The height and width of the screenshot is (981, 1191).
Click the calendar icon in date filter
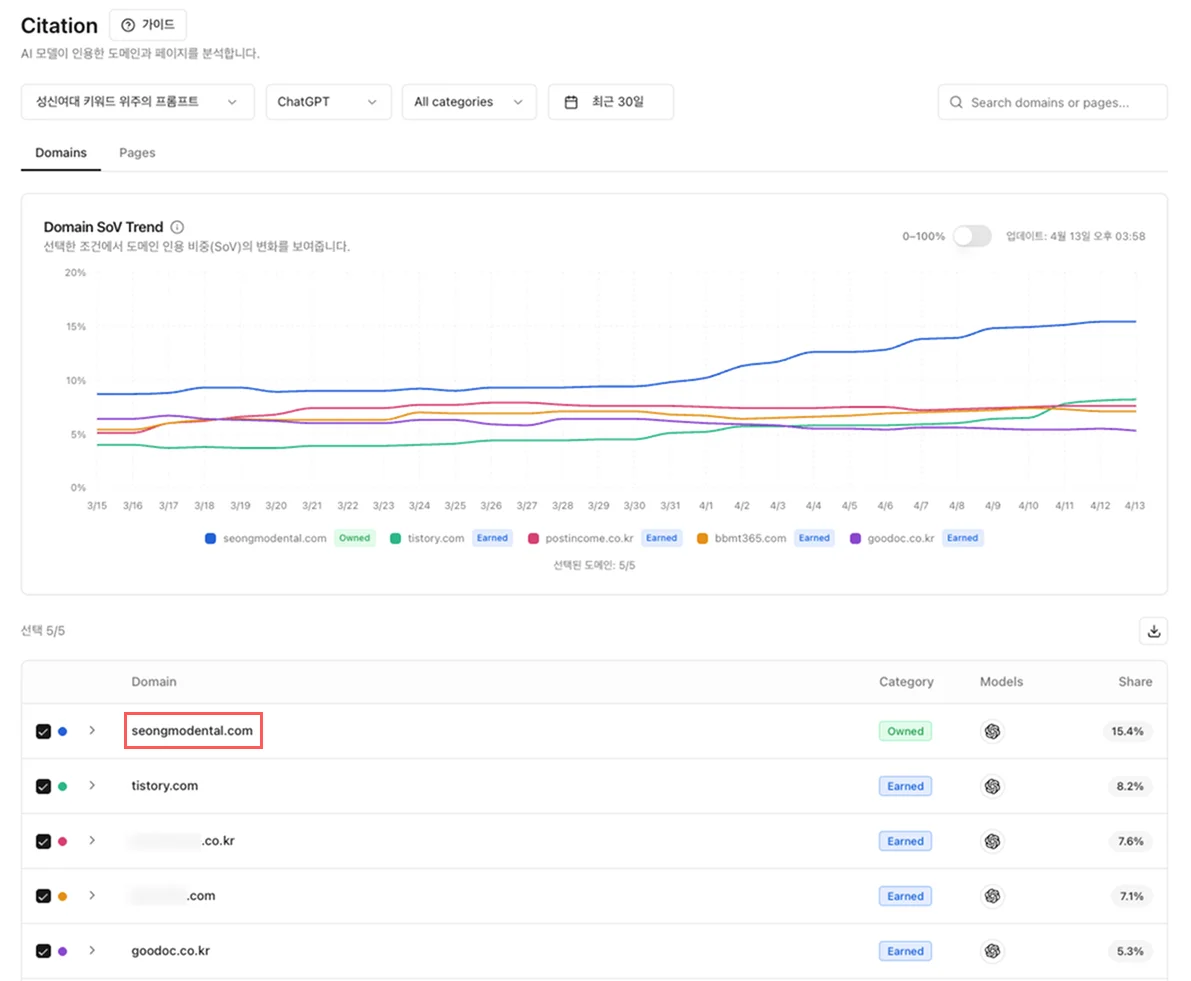(572, 102)
